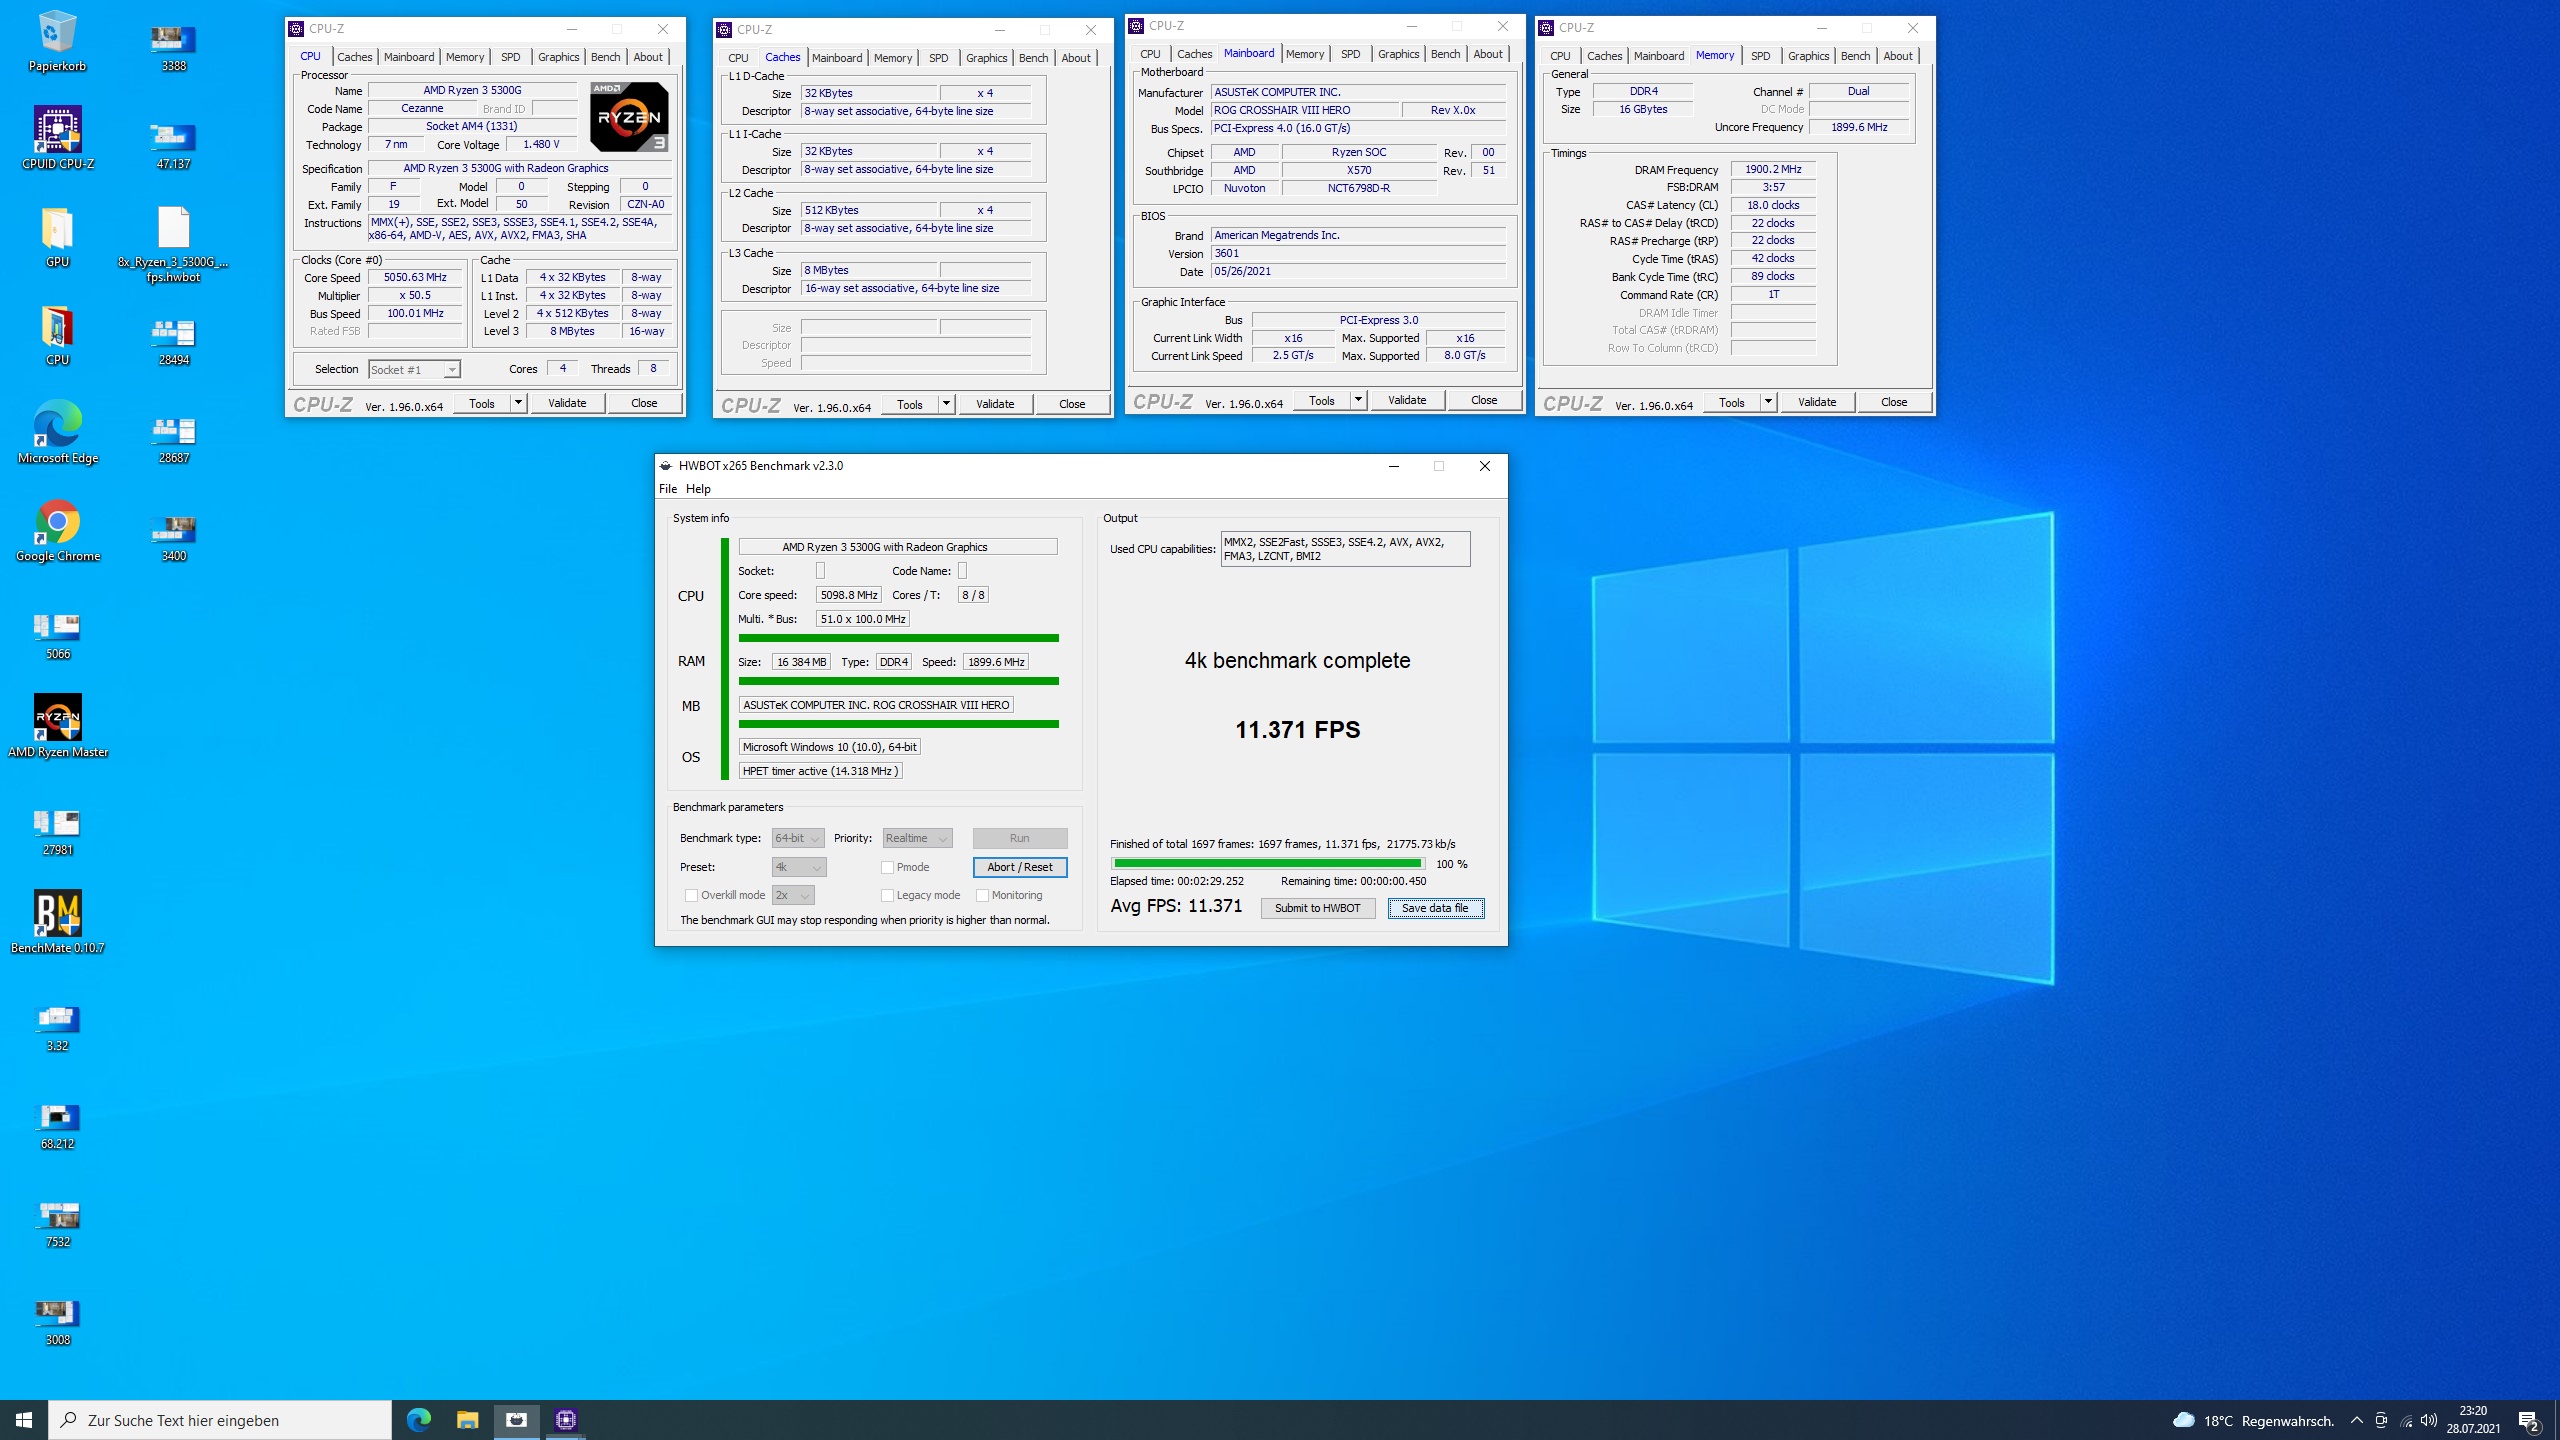Enable the Legacy mode checkbox
This screenshot has width=2560, height=1440.
pyautogui.click(x=887, y=895)
